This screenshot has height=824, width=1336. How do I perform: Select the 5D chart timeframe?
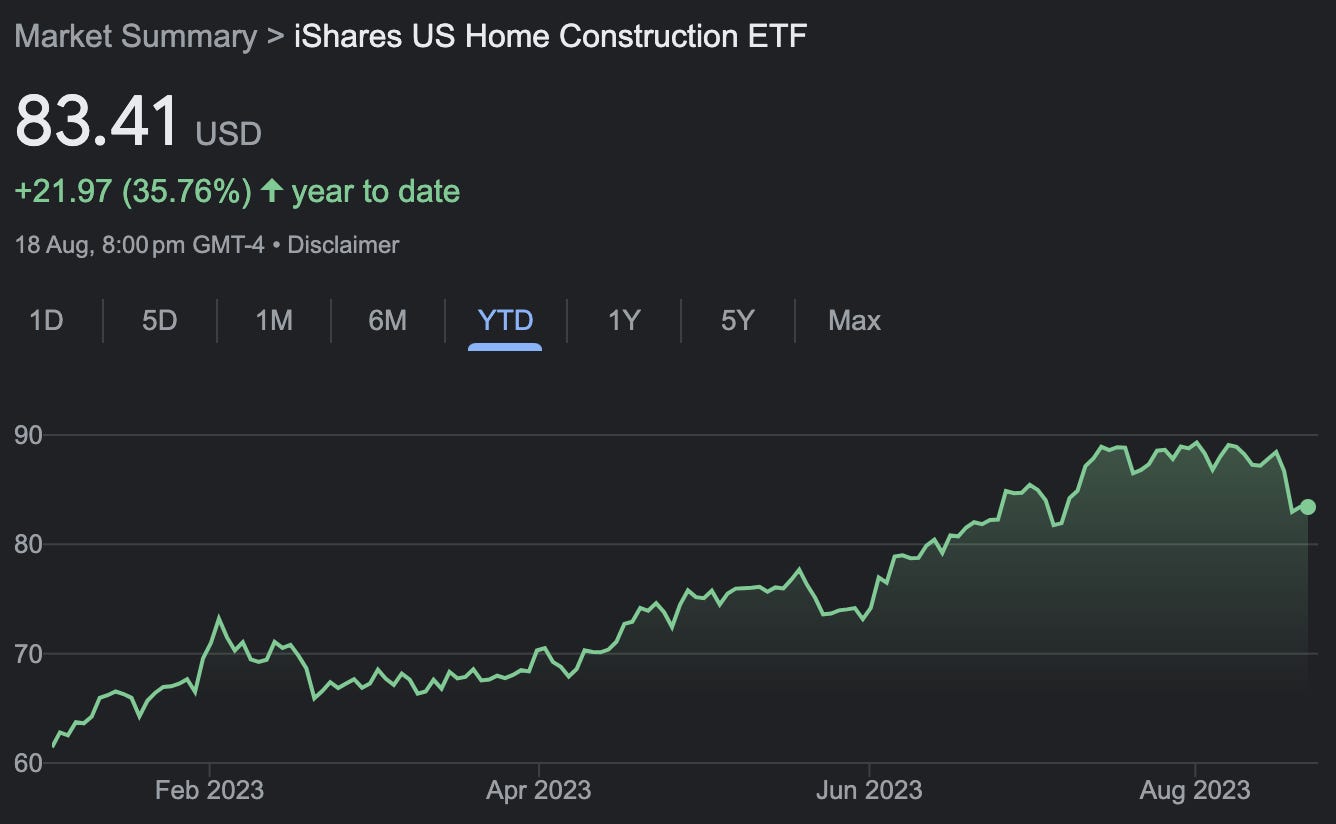(158, 320)
